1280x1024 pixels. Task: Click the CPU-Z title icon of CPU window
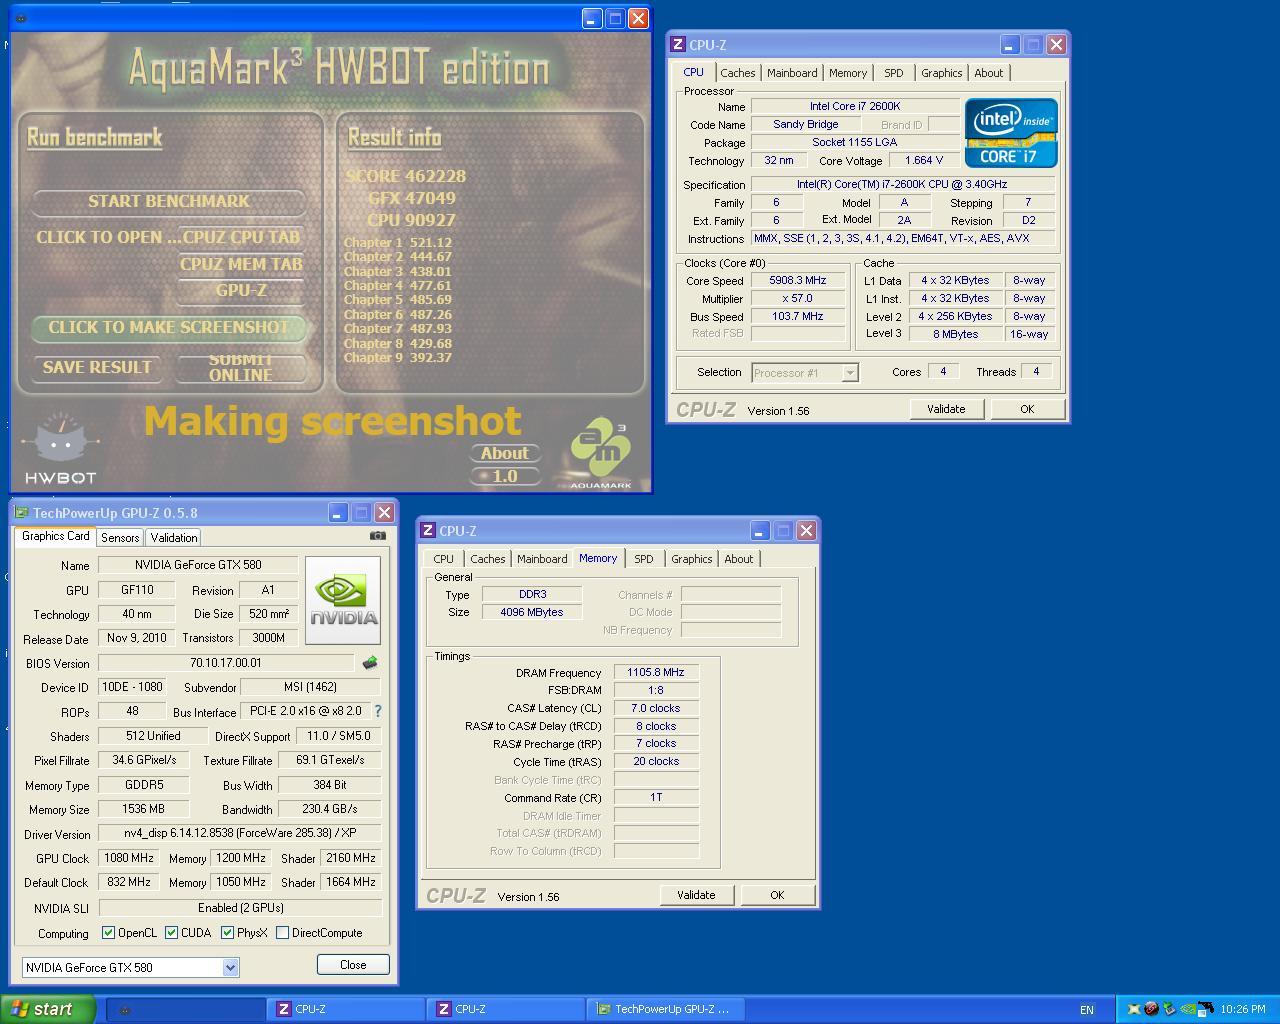tap(678, 45)
